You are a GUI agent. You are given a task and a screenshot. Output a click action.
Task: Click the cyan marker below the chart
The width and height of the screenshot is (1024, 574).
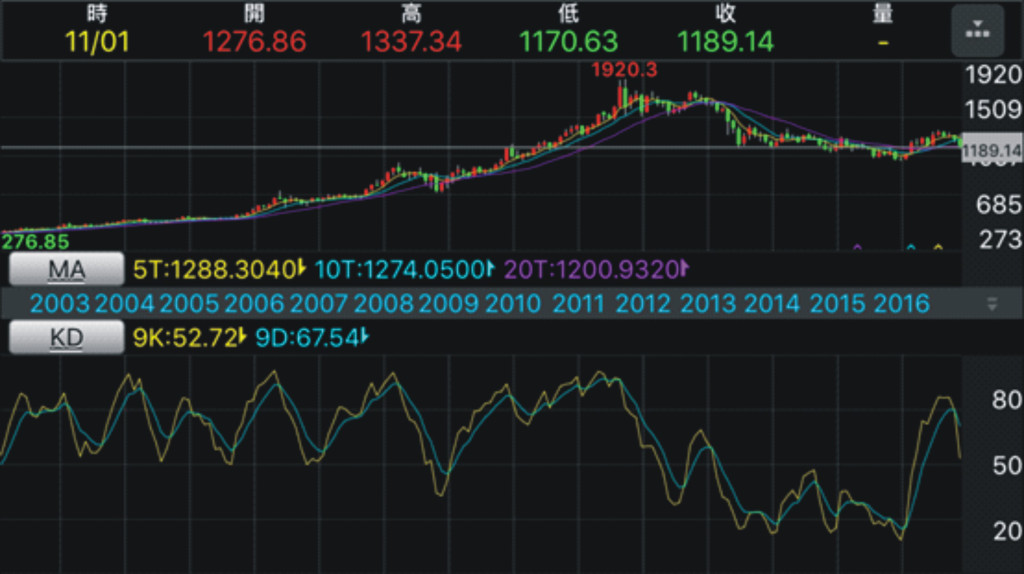pos(911,246)
